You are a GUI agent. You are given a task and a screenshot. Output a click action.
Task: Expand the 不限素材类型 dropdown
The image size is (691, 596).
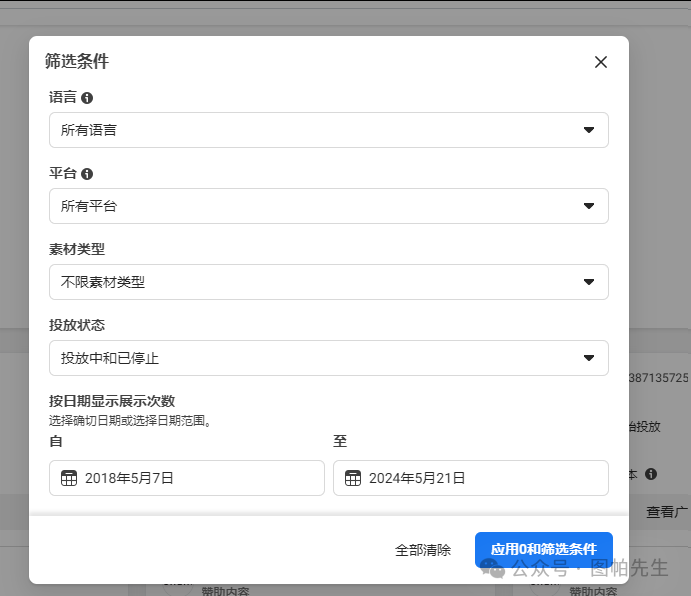tap(328, 282)
